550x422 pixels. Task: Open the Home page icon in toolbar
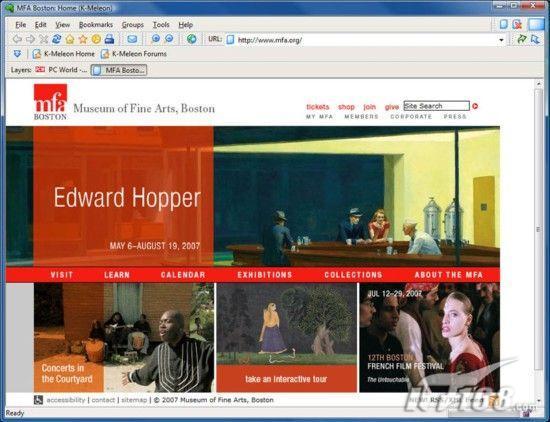pos(70,39)
